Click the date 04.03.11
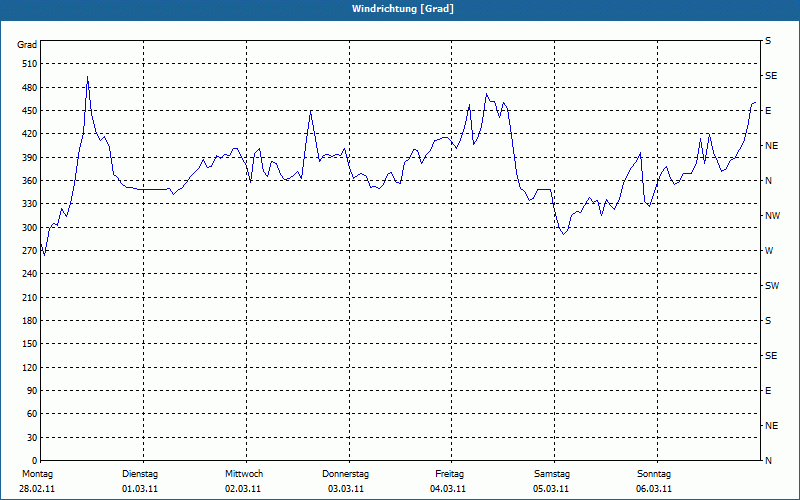Viewport: 800px width, 500px height. [x=448, y=489]
